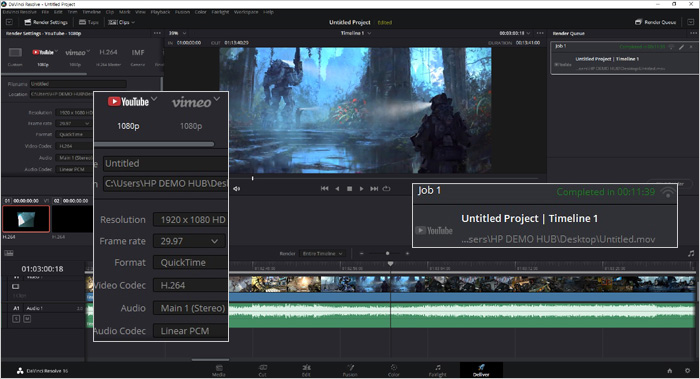
Task: Click the Resolution field in Render Settings
Action: [74, 112]
